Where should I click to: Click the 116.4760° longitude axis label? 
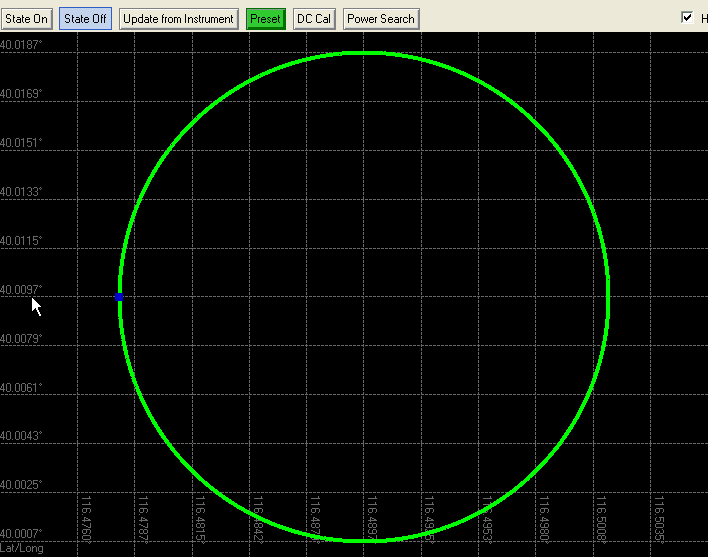[x=85, y=520]
